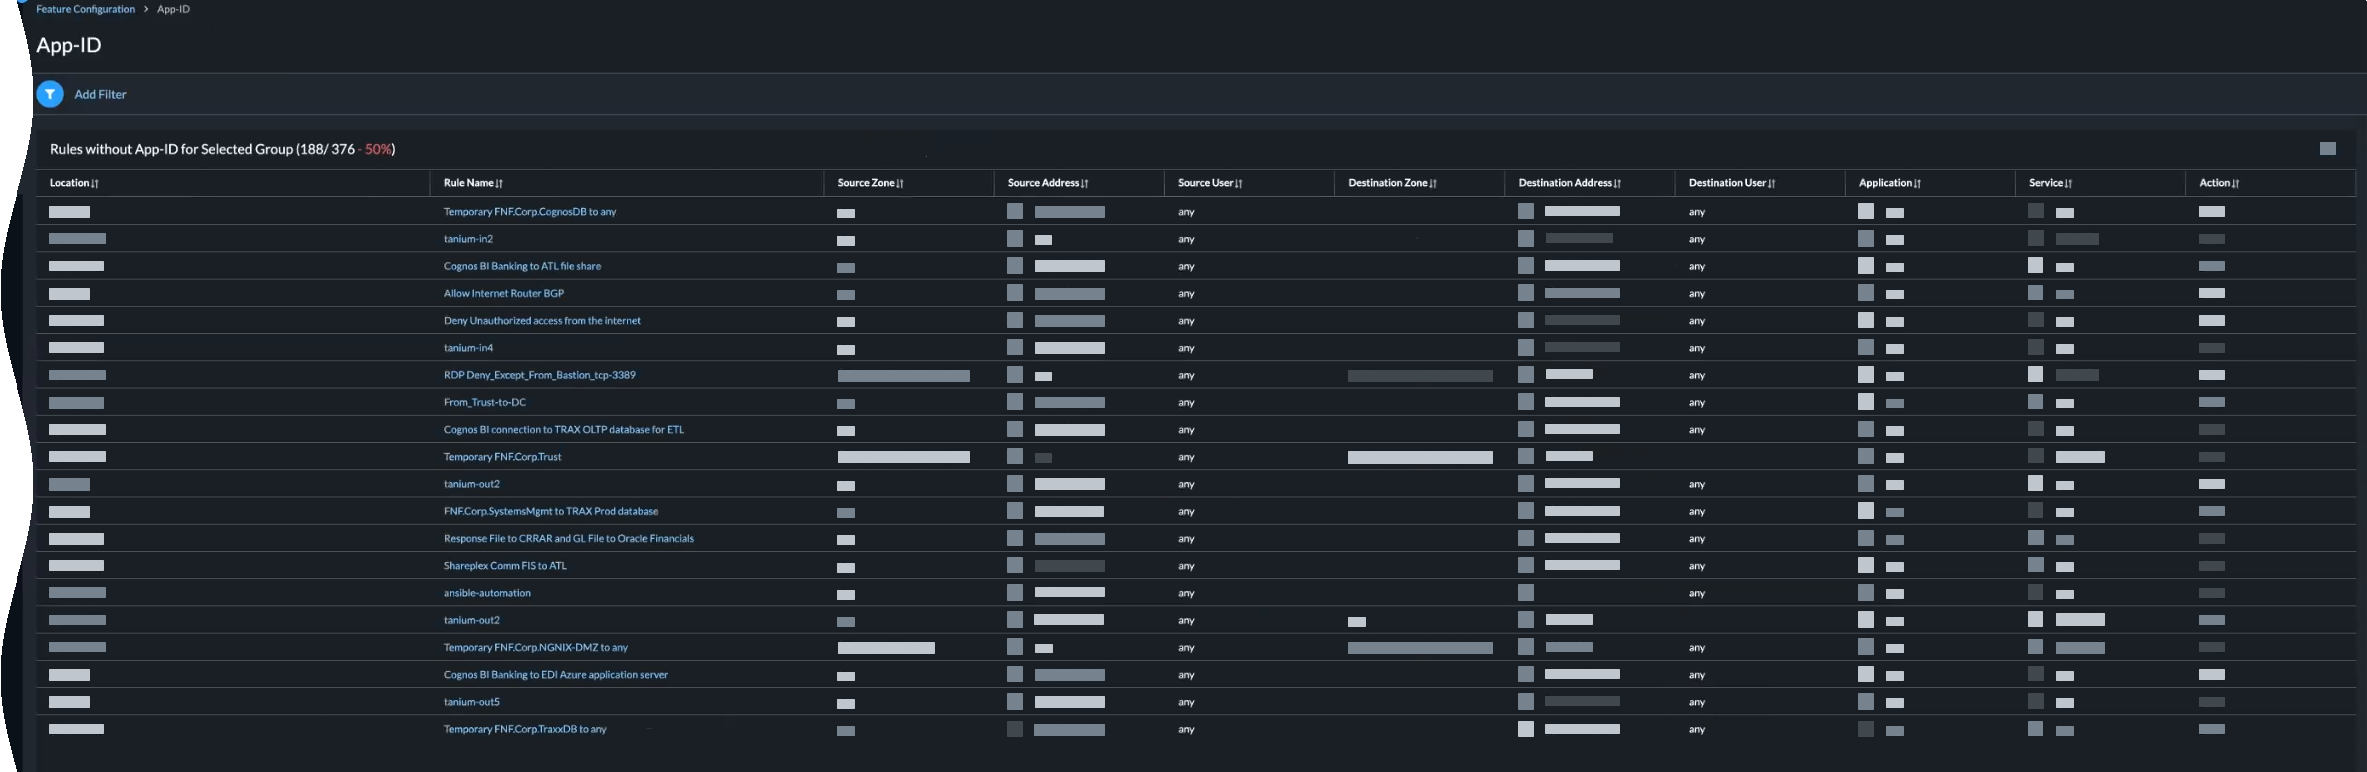This screenshot has width=2367, height=772.
Task: Sort by Rule Name using sort arrows
Action: 499,184
